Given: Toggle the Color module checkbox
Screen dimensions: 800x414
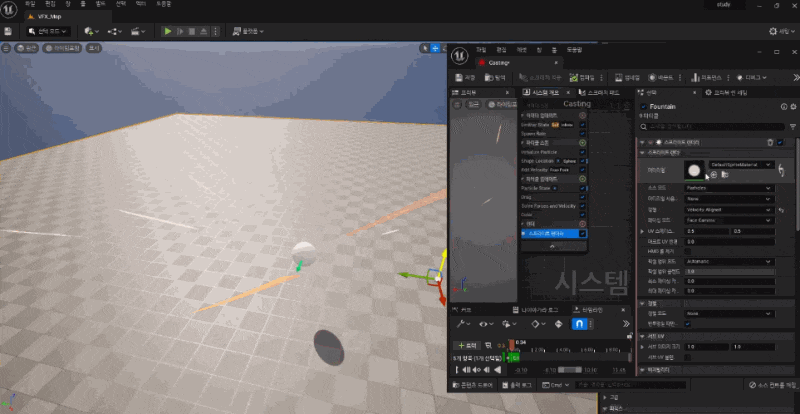Looking at the screenshot, I should click(583, 215).
